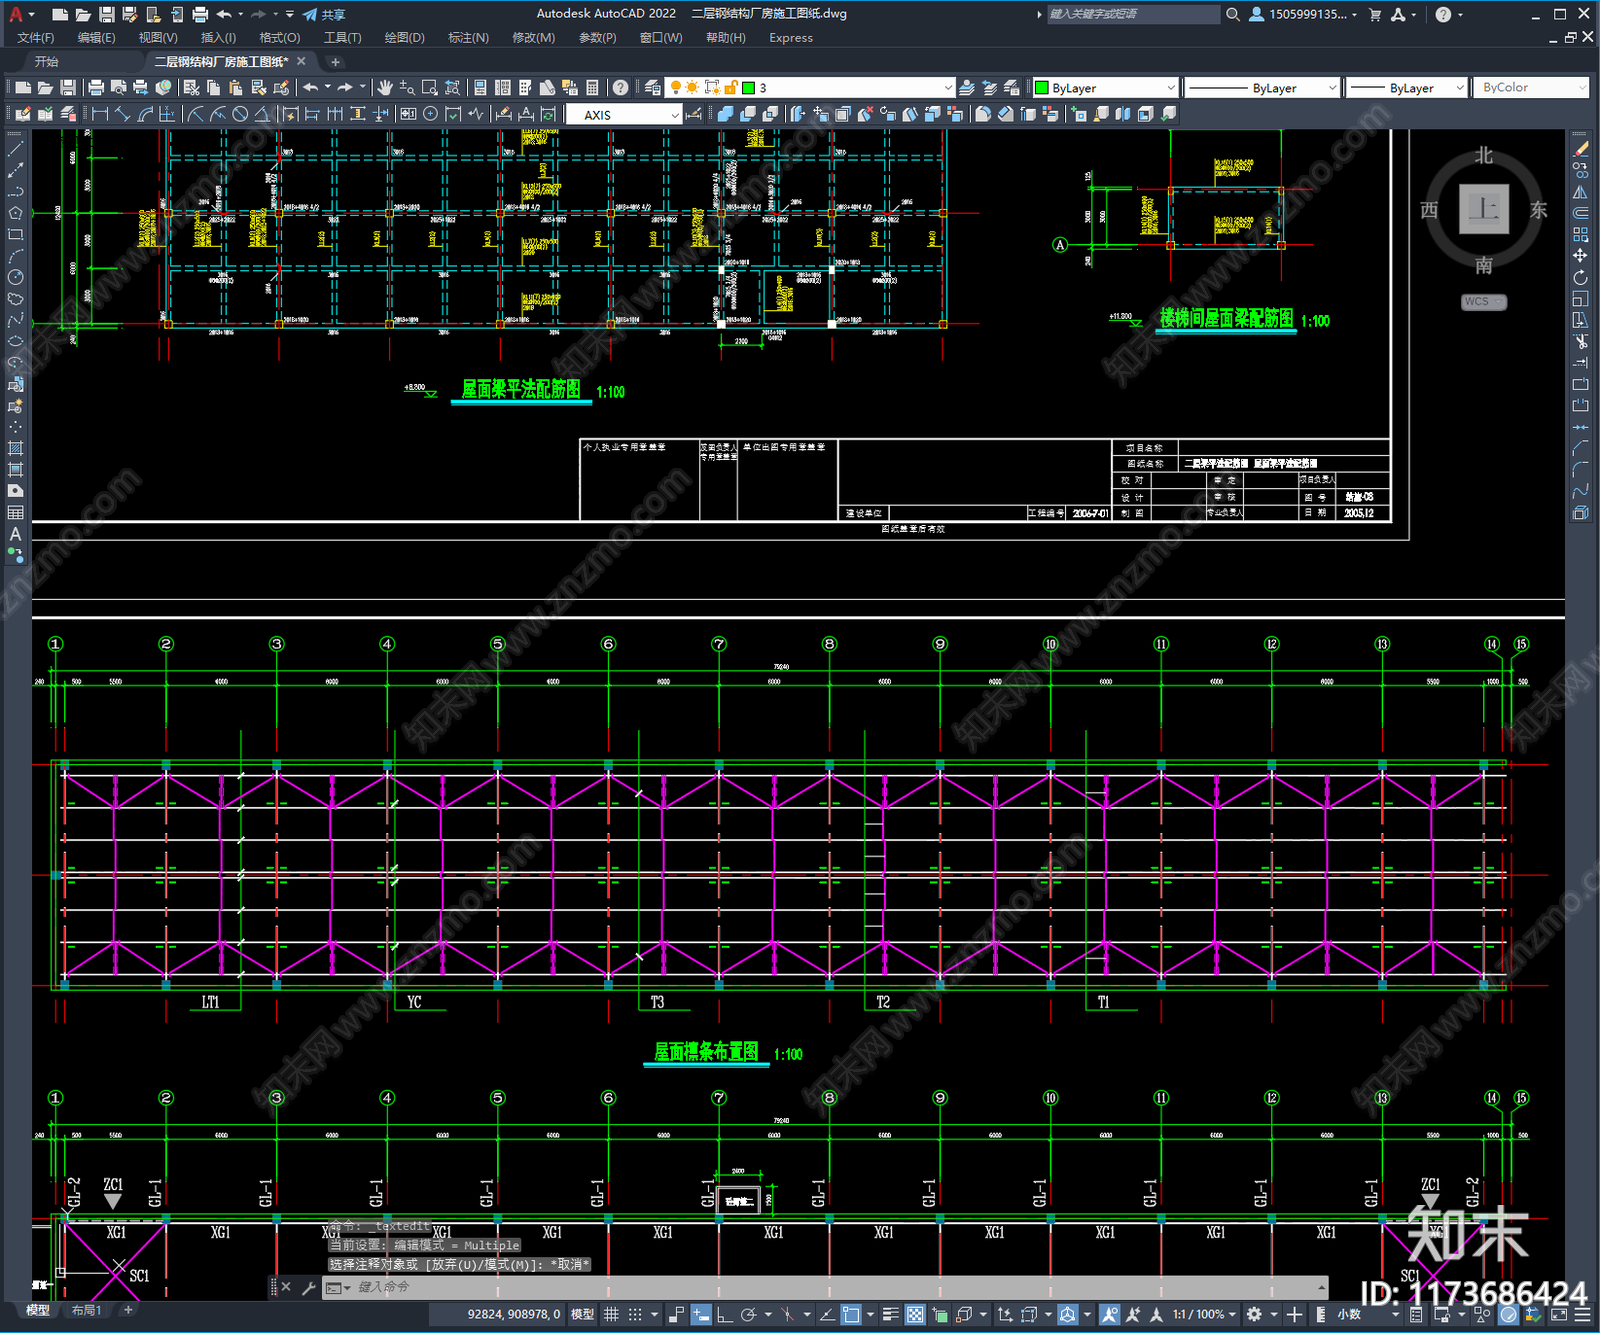
Task: Select the Circle draw tool
Action: pos(15,277)
